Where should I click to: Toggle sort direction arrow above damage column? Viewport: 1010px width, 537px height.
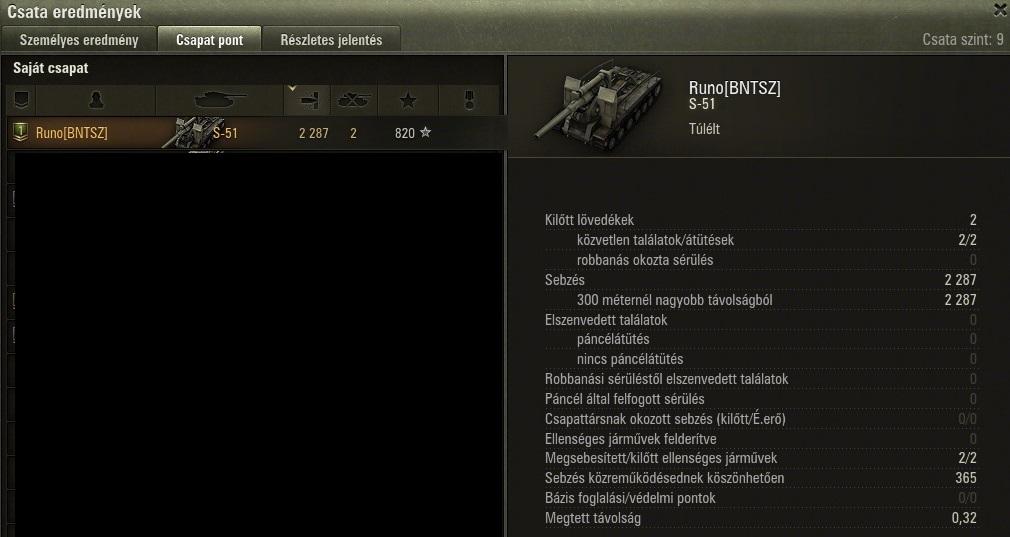coord(292,89)
